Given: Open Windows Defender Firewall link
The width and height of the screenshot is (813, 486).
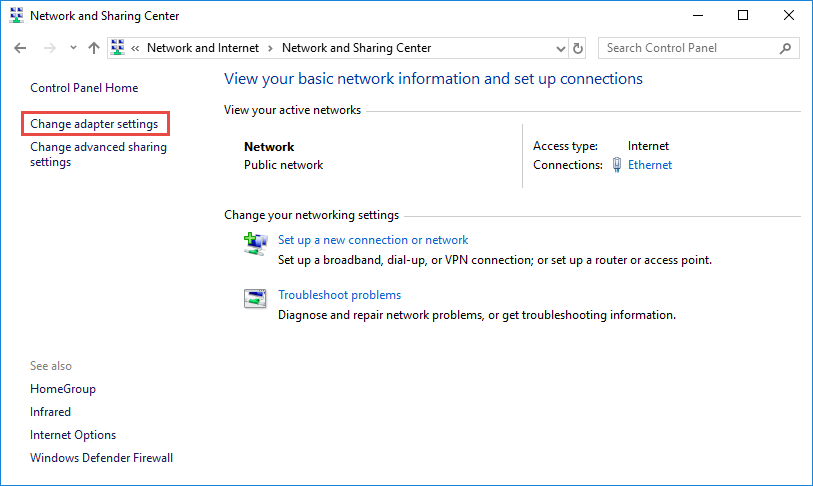Looking at the screenshot, I should [101, 458].
